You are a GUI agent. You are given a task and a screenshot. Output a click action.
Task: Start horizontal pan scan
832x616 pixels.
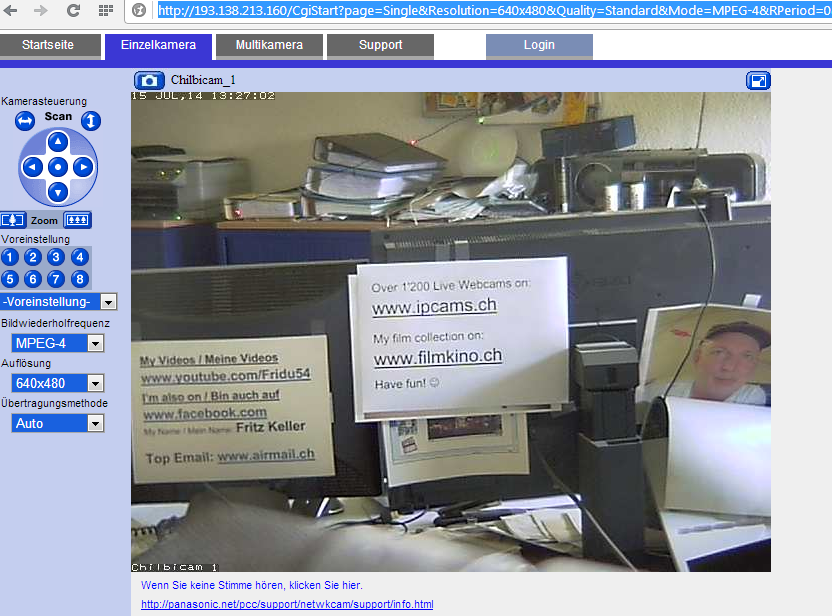[x=25, y=120]
